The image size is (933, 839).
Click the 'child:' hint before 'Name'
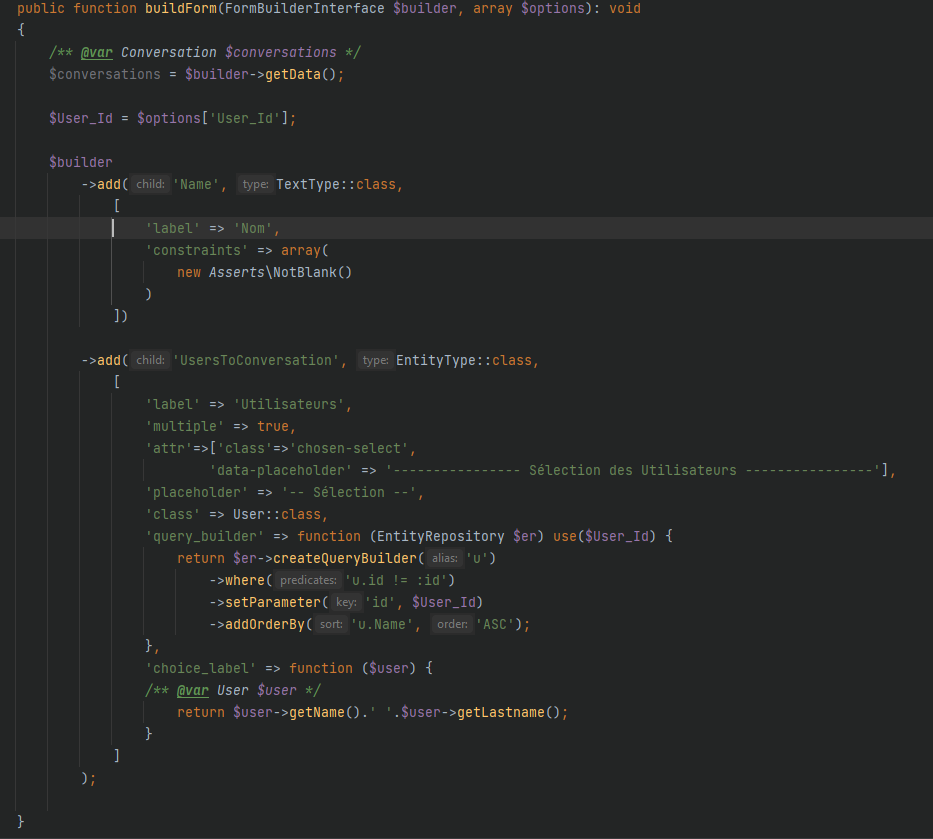pos(151,184)
